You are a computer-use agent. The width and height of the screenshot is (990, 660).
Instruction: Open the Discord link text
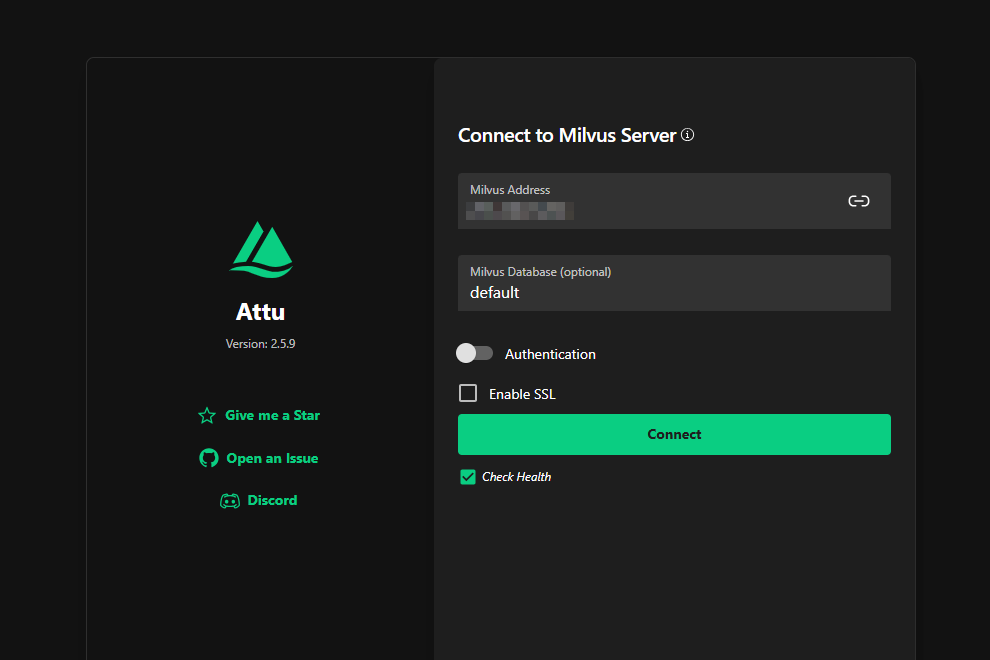[x=272, y=500]
